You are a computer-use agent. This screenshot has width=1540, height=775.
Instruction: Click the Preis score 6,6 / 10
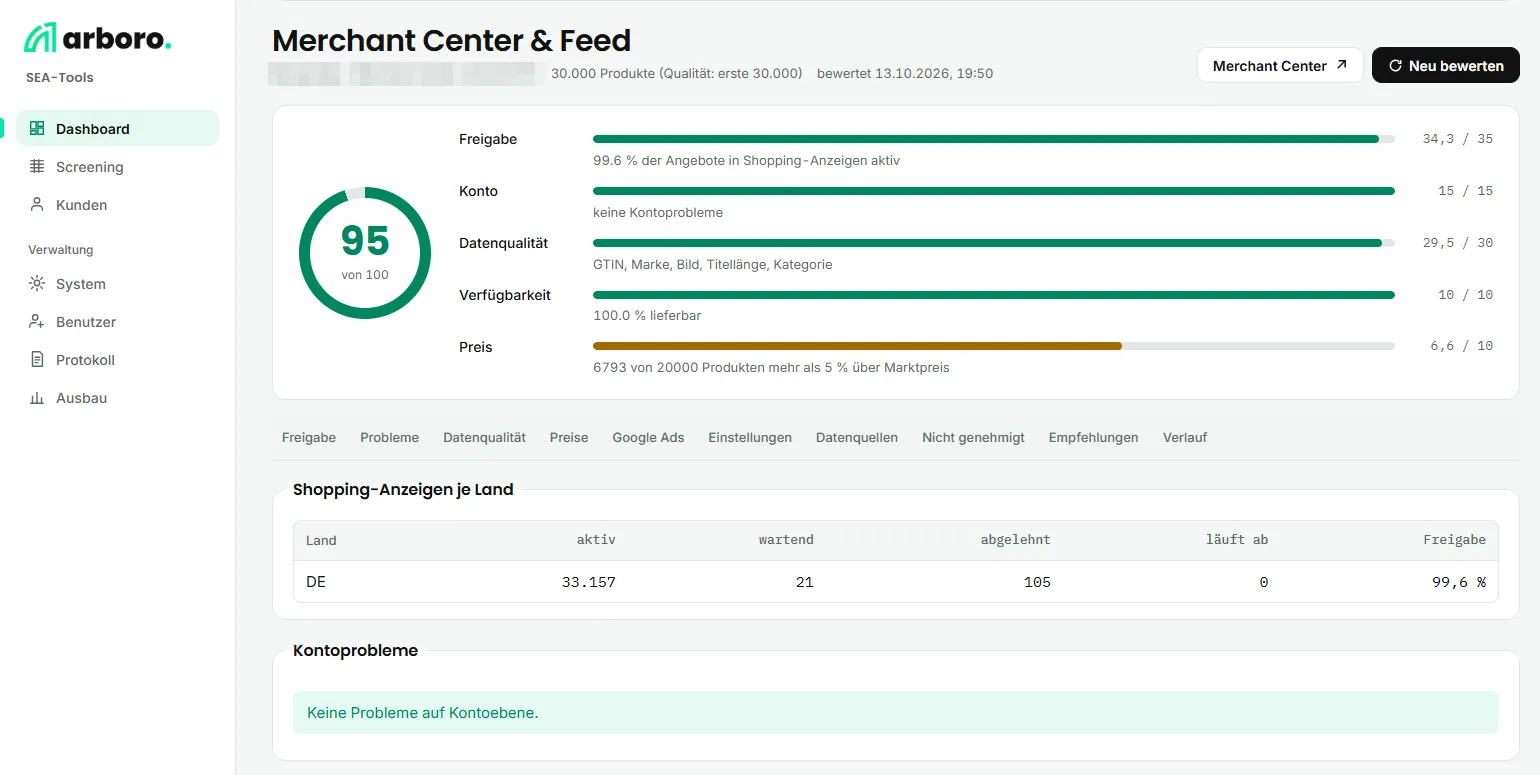pos(1462,346)
